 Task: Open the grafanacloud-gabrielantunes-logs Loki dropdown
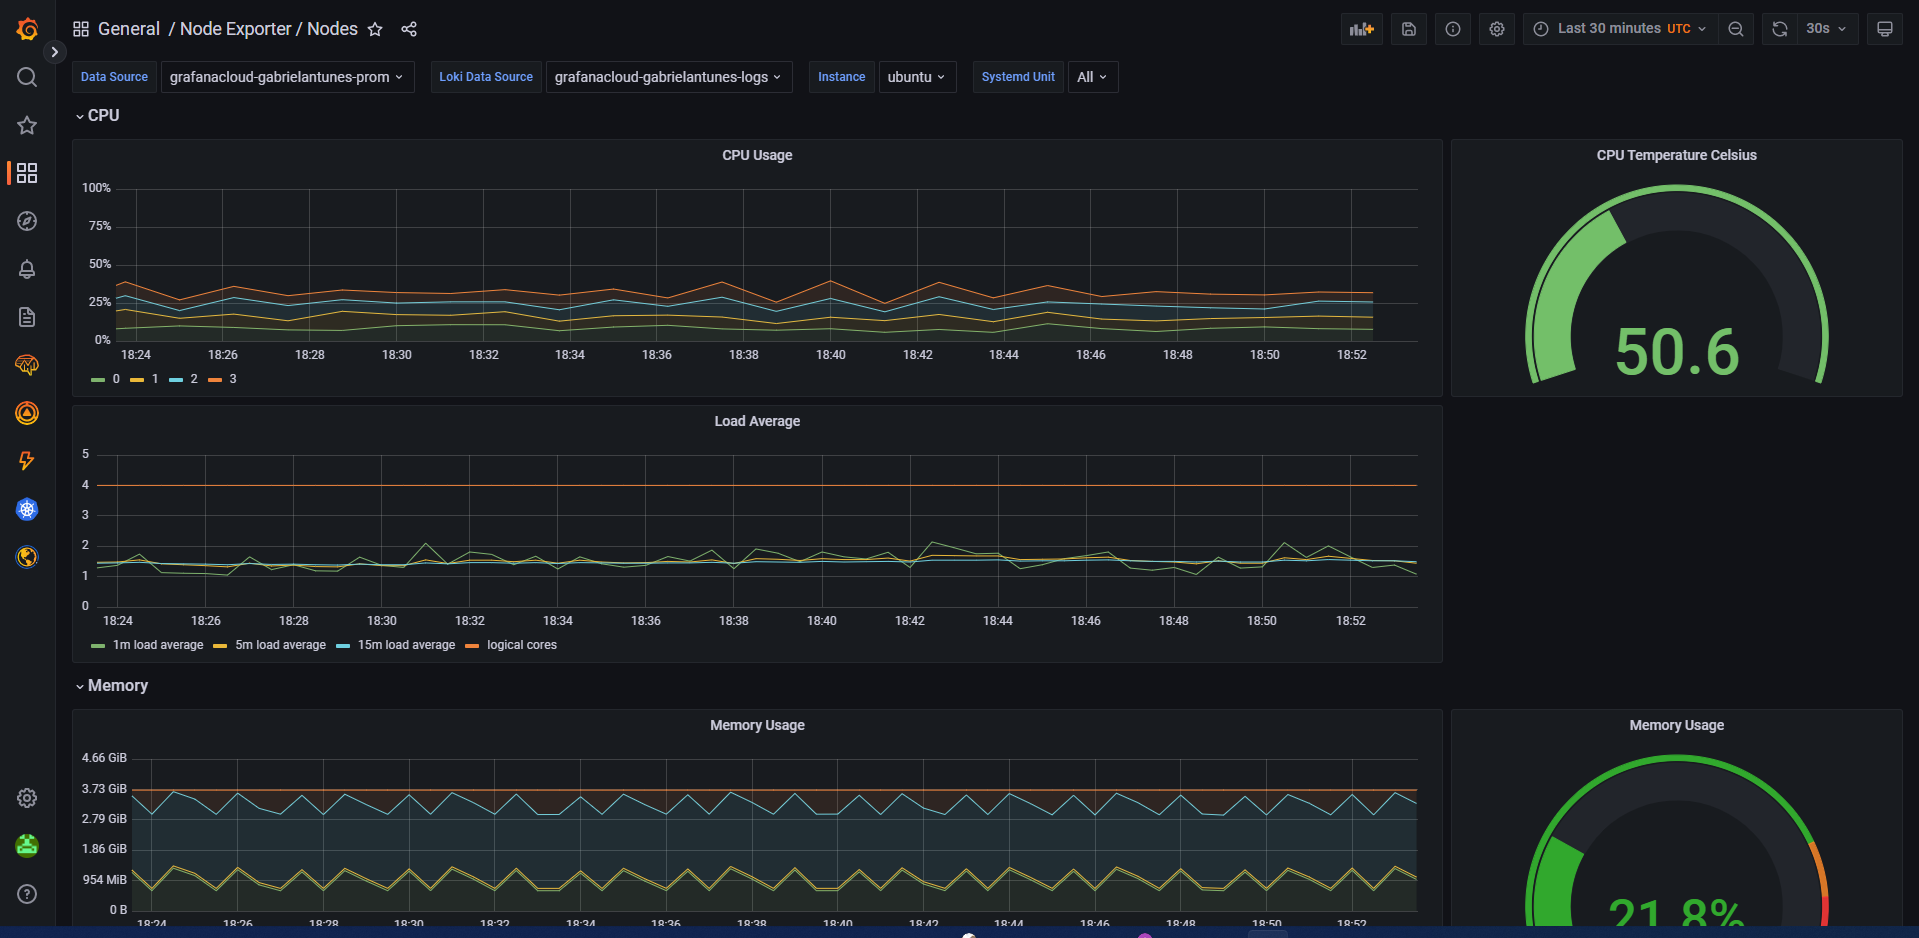[x=669, y=77]
